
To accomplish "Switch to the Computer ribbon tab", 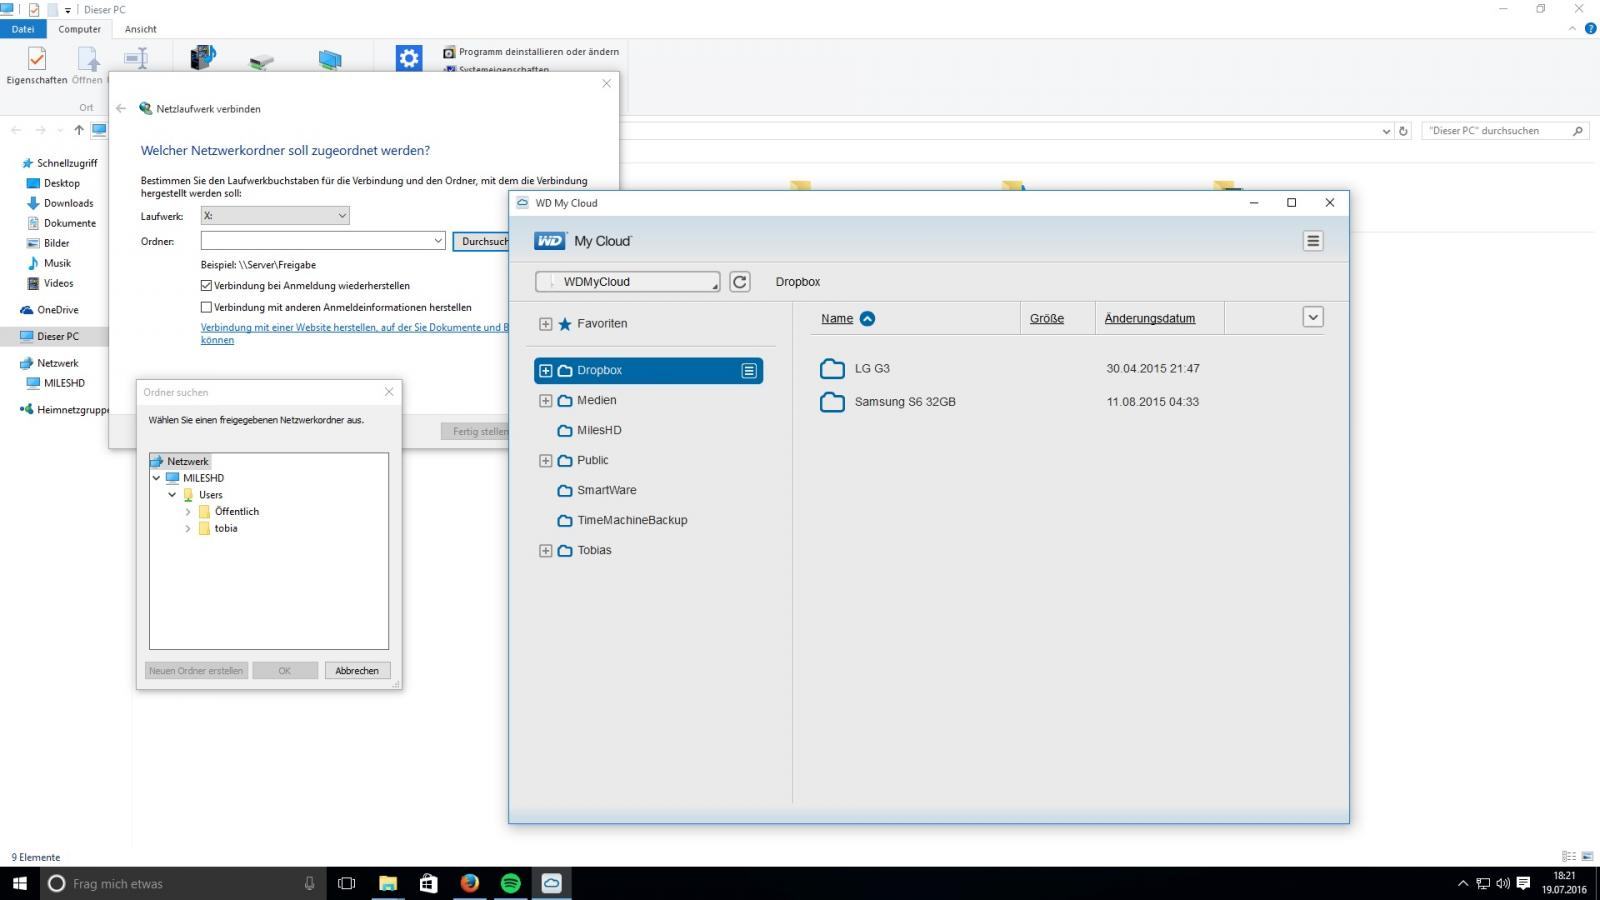I will (x=80, y=29).
